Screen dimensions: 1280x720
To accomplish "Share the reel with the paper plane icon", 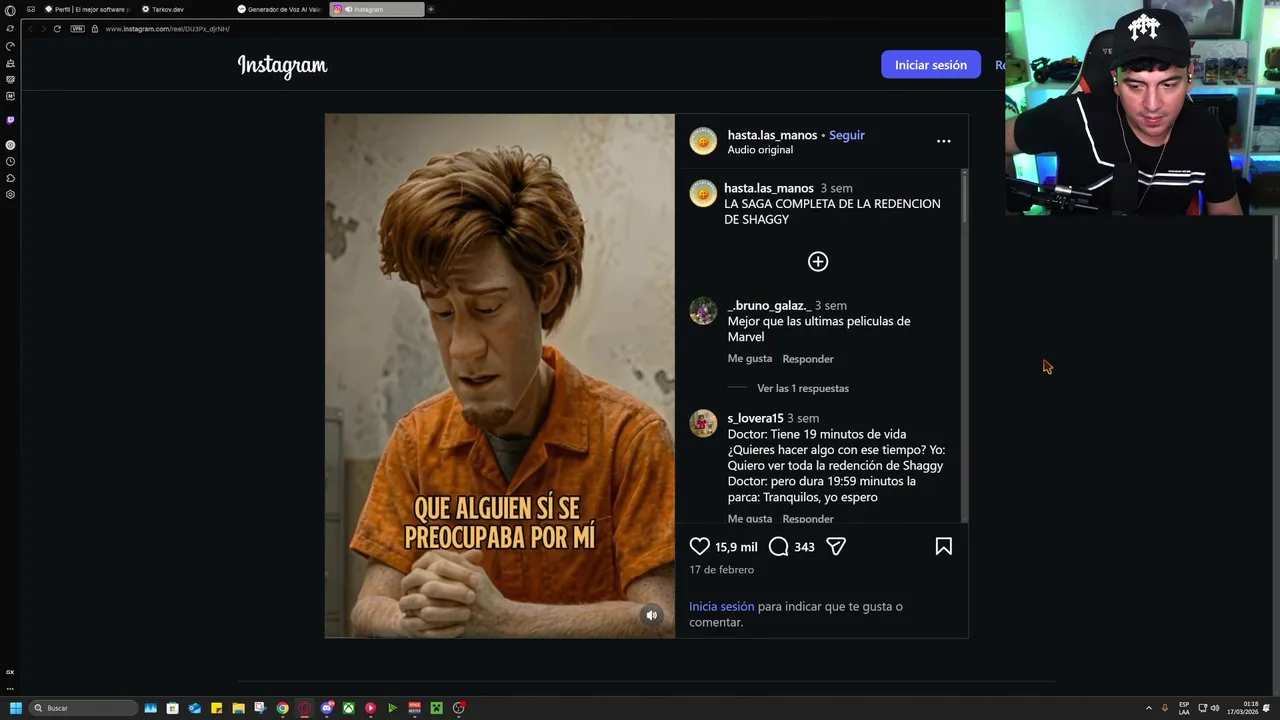I will [836, 546].
